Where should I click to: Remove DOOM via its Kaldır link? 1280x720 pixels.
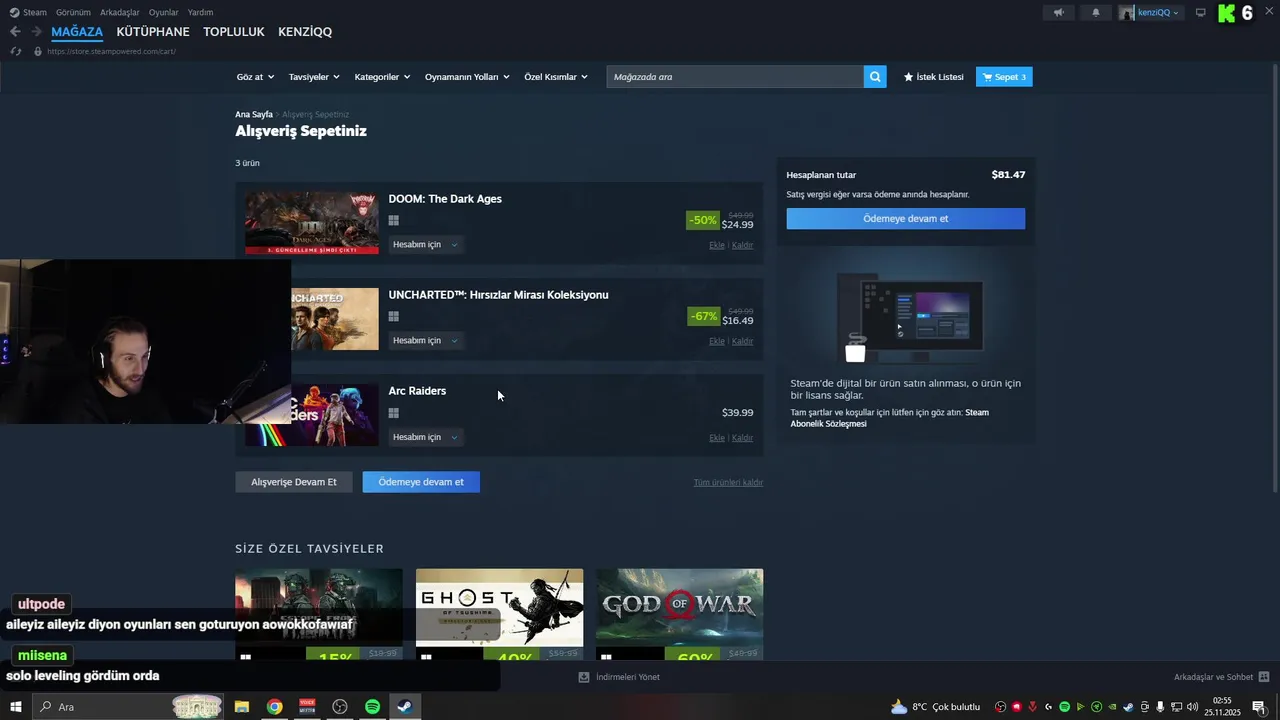click(x=742, y=245)
